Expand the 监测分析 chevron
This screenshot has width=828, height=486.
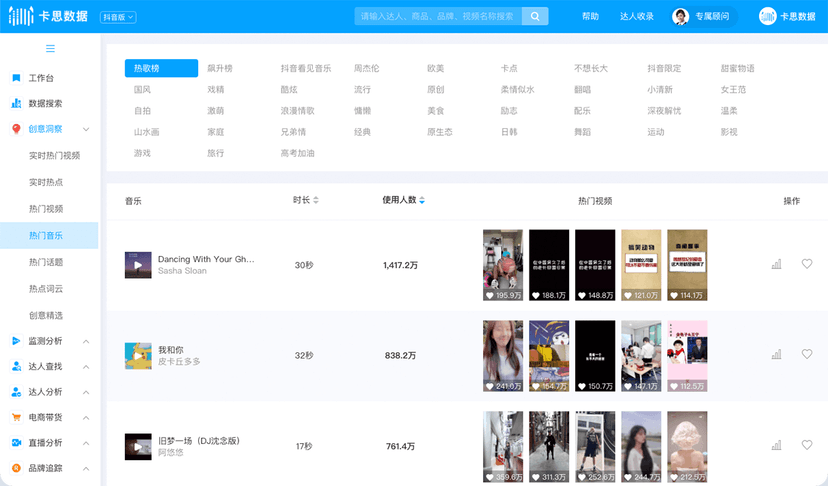point(86,342)
